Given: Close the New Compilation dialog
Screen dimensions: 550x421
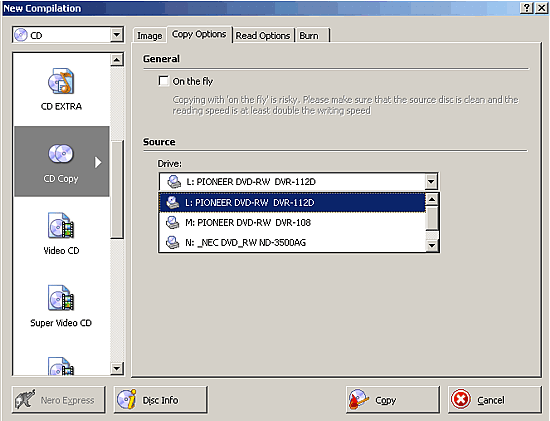Looking at the screenshot, I should (x=541, y=8).
